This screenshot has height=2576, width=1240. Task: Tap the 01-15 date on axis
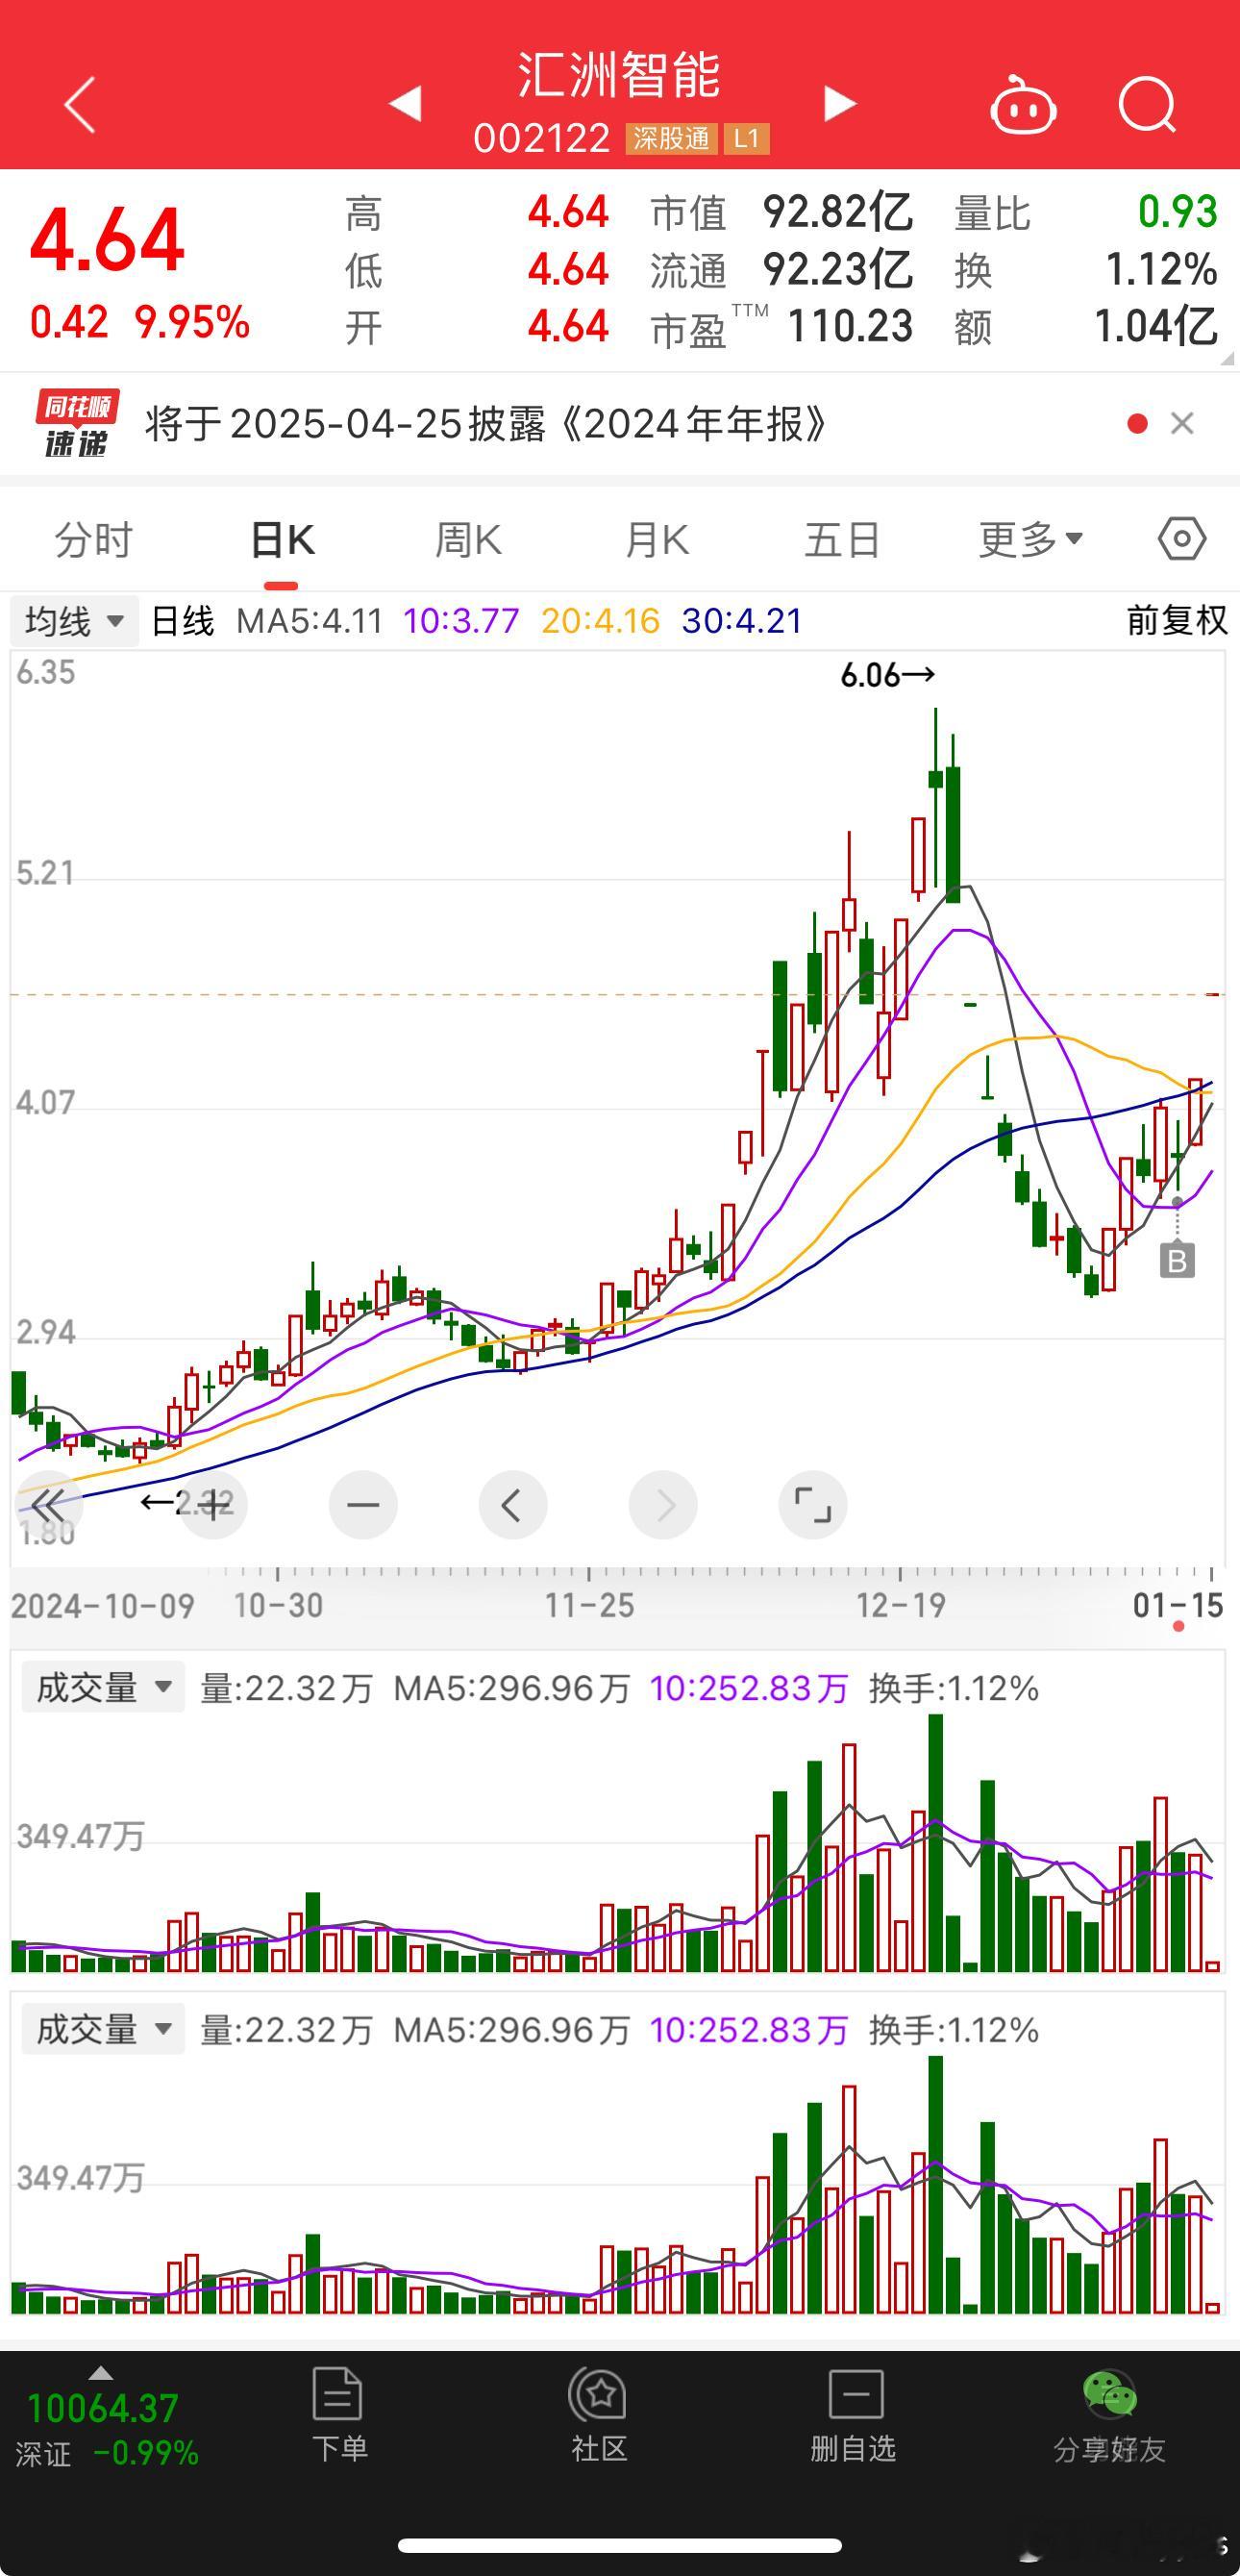(x=1178, y=1605)
